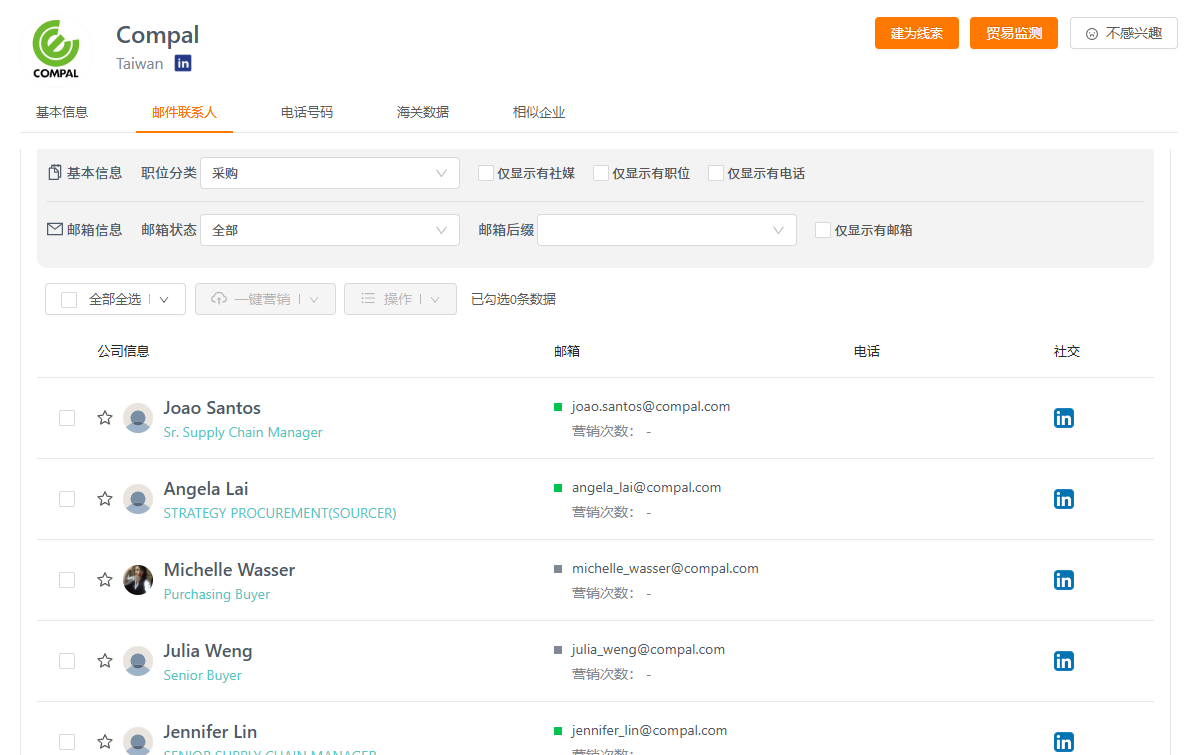This screenshot has width=1192, height=755.
Task: Click the cloud upload icon in 一键营销
Action: [x=219, y=298]
